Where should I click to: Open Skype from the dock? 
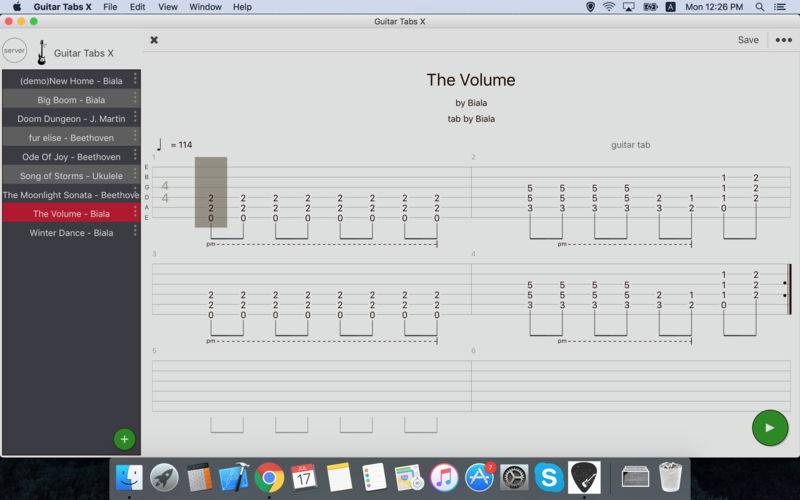pyautogui.click(x=549, y=478)
